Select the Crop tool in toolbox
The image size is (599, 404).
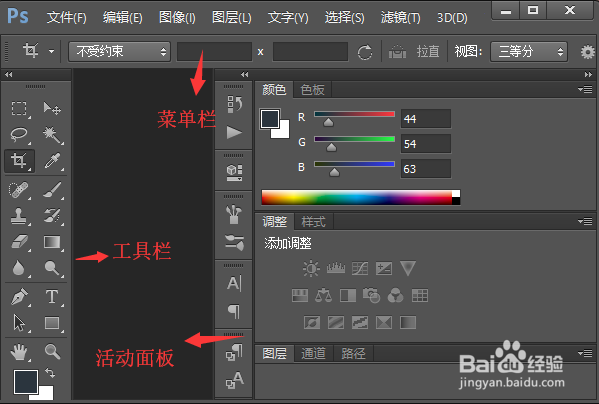[x=19, y=160]
